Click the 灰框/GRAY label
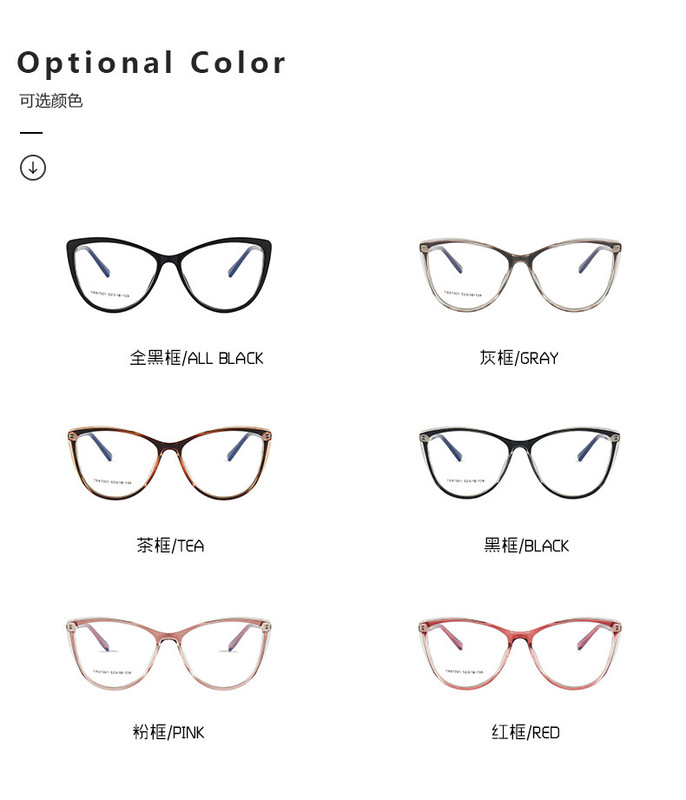686x800 pixels. coord(519,358)
